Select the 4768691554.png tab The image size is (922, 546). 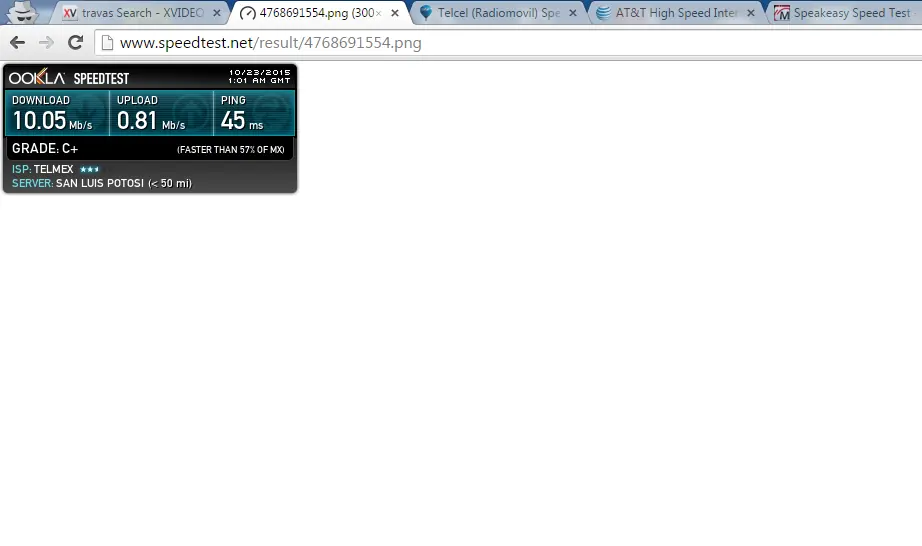click(x=320, y=13)
